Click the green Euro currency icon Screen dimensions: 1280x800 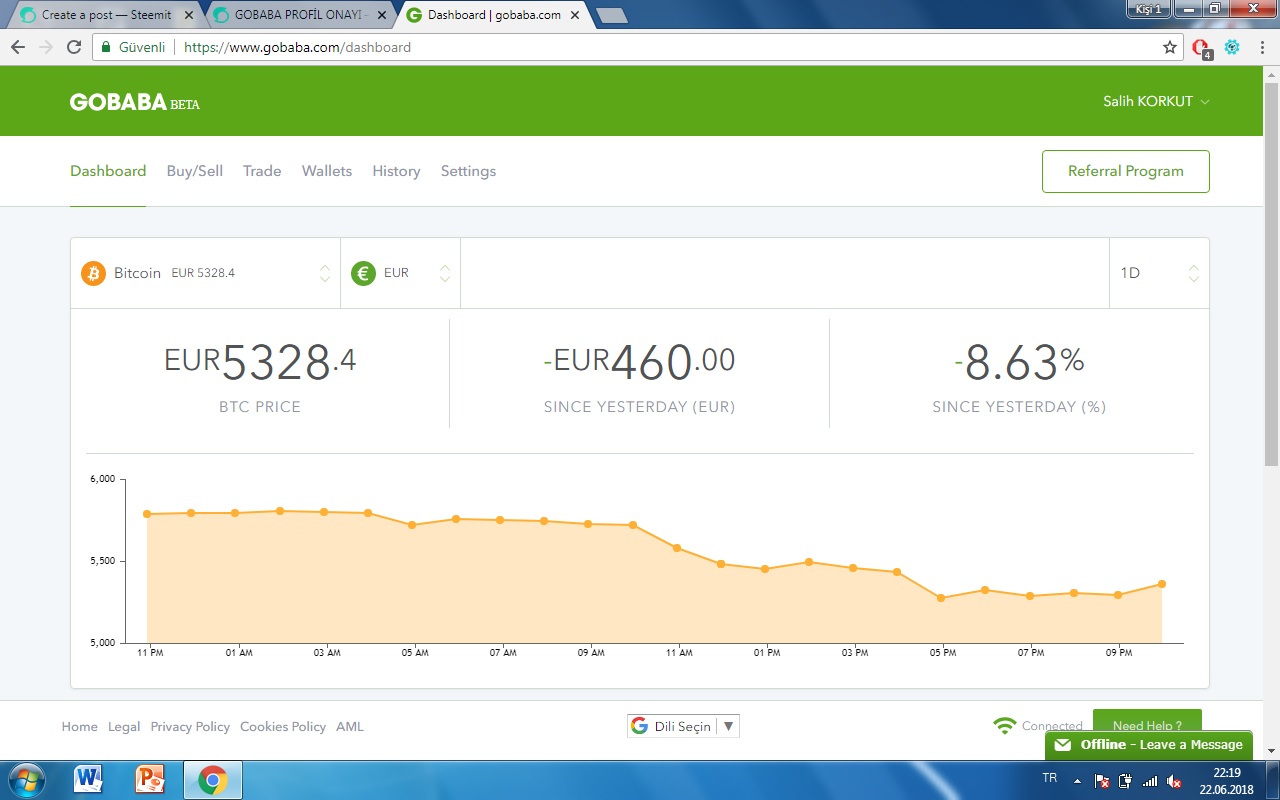363,273
